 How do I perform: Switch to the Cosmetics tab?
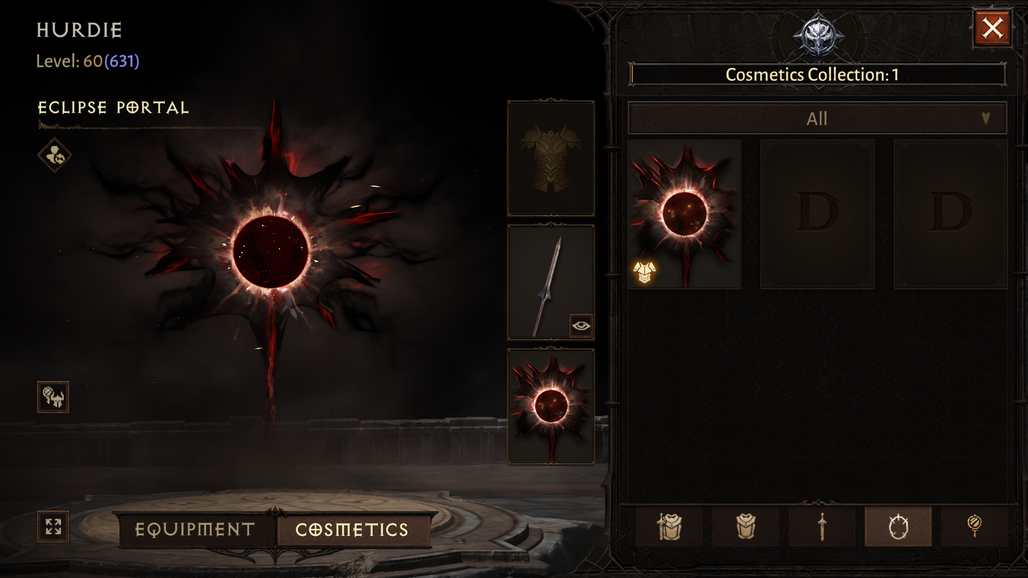pos(352,530)
